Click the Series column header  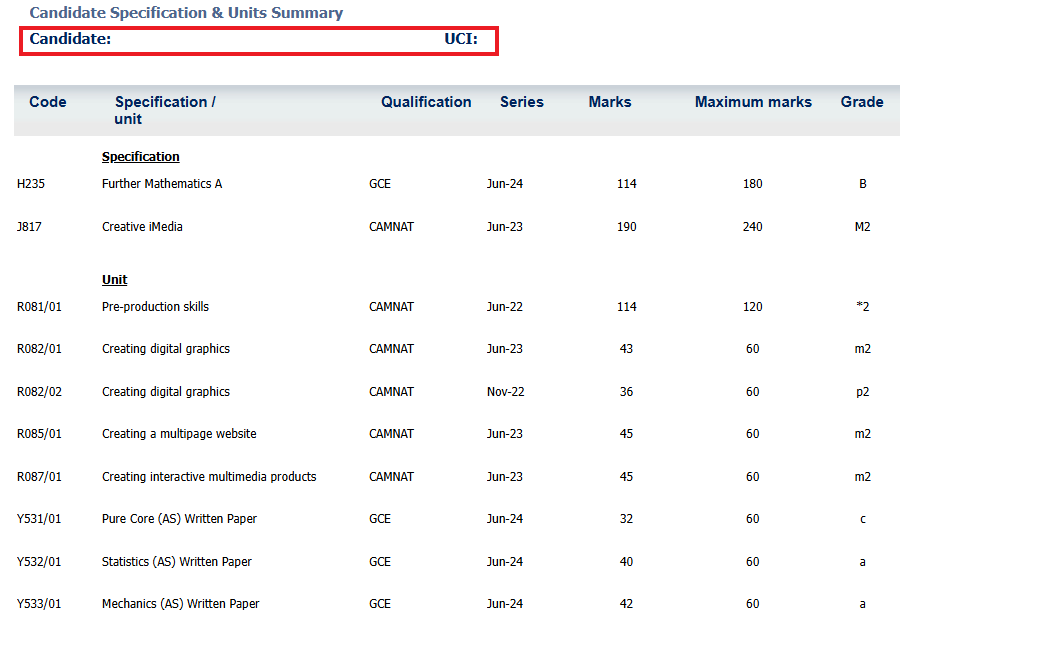[x=521, y=102]
